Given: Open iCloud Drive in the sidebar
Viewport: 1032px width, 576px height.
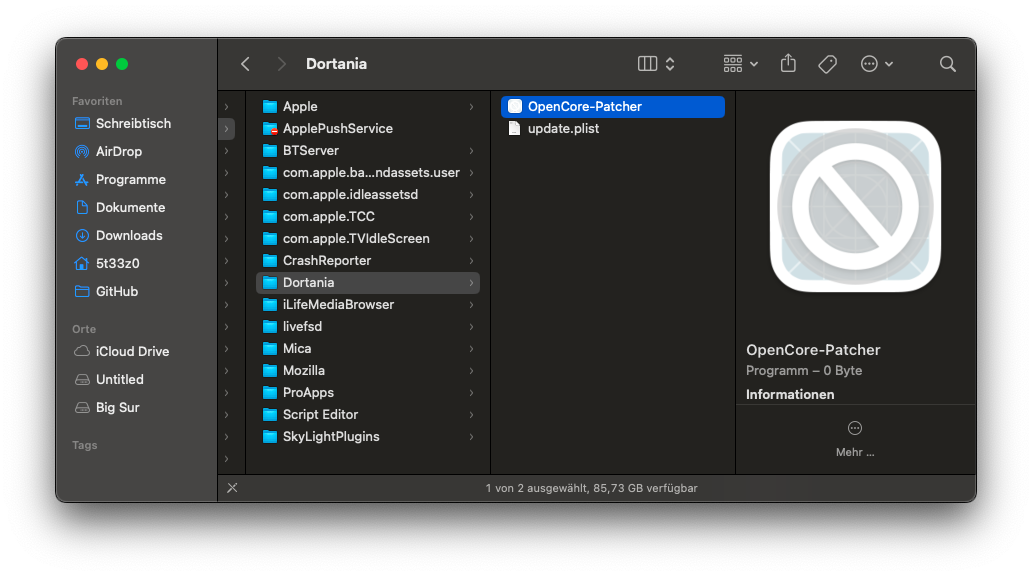Looking at the screenshot, I should click(132, 352).
